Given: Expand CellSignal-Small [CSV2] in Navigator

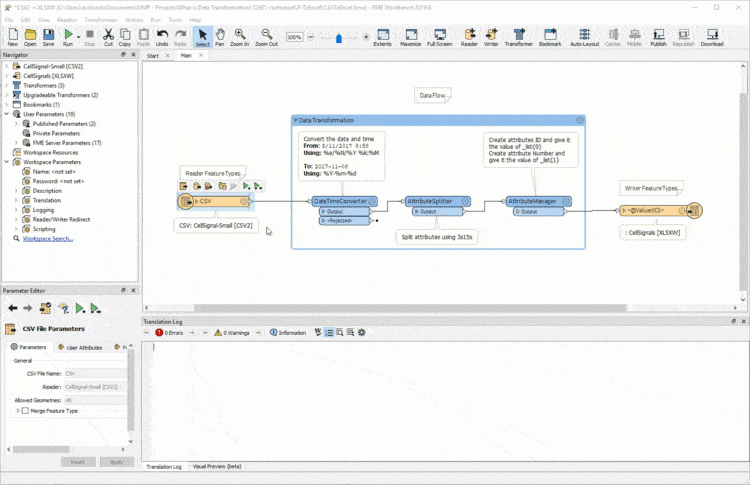Looking at the screenshot, I should 7,66.
